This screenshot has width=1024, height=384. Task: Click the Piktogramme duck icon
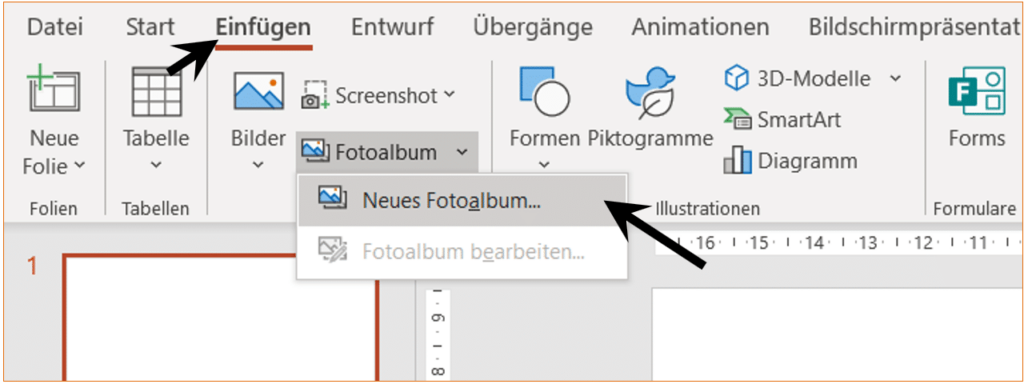(x=650, y=93)
